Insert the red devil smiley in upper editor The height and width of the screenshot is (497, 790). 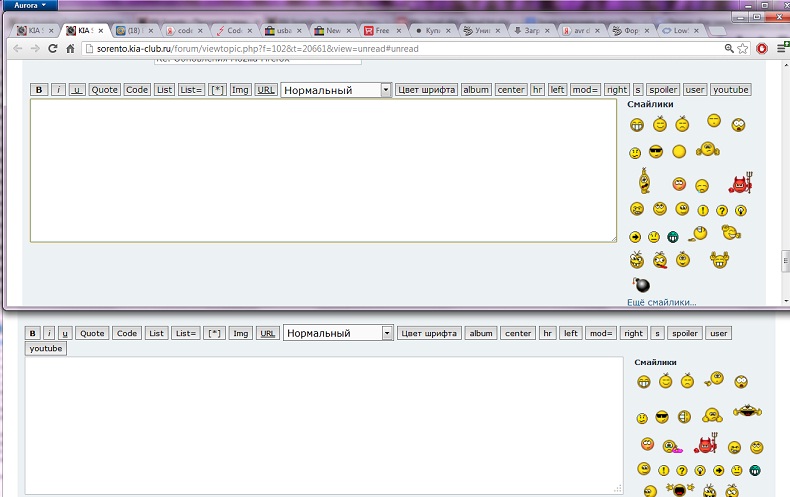(x=740, y=183)
